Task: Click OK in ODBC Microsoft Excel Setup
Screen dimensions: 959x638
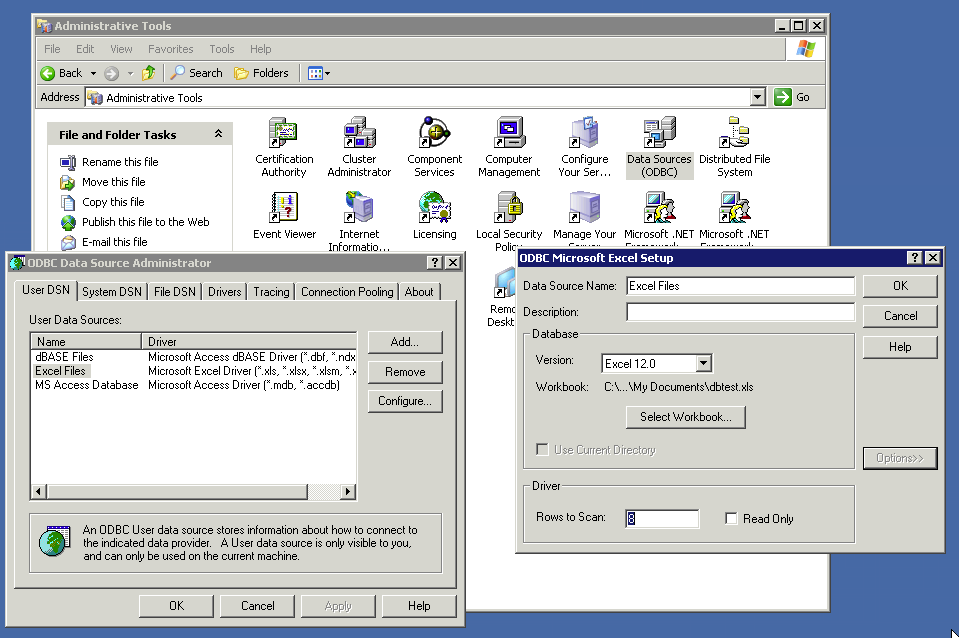Action: [x=900, y=286]
